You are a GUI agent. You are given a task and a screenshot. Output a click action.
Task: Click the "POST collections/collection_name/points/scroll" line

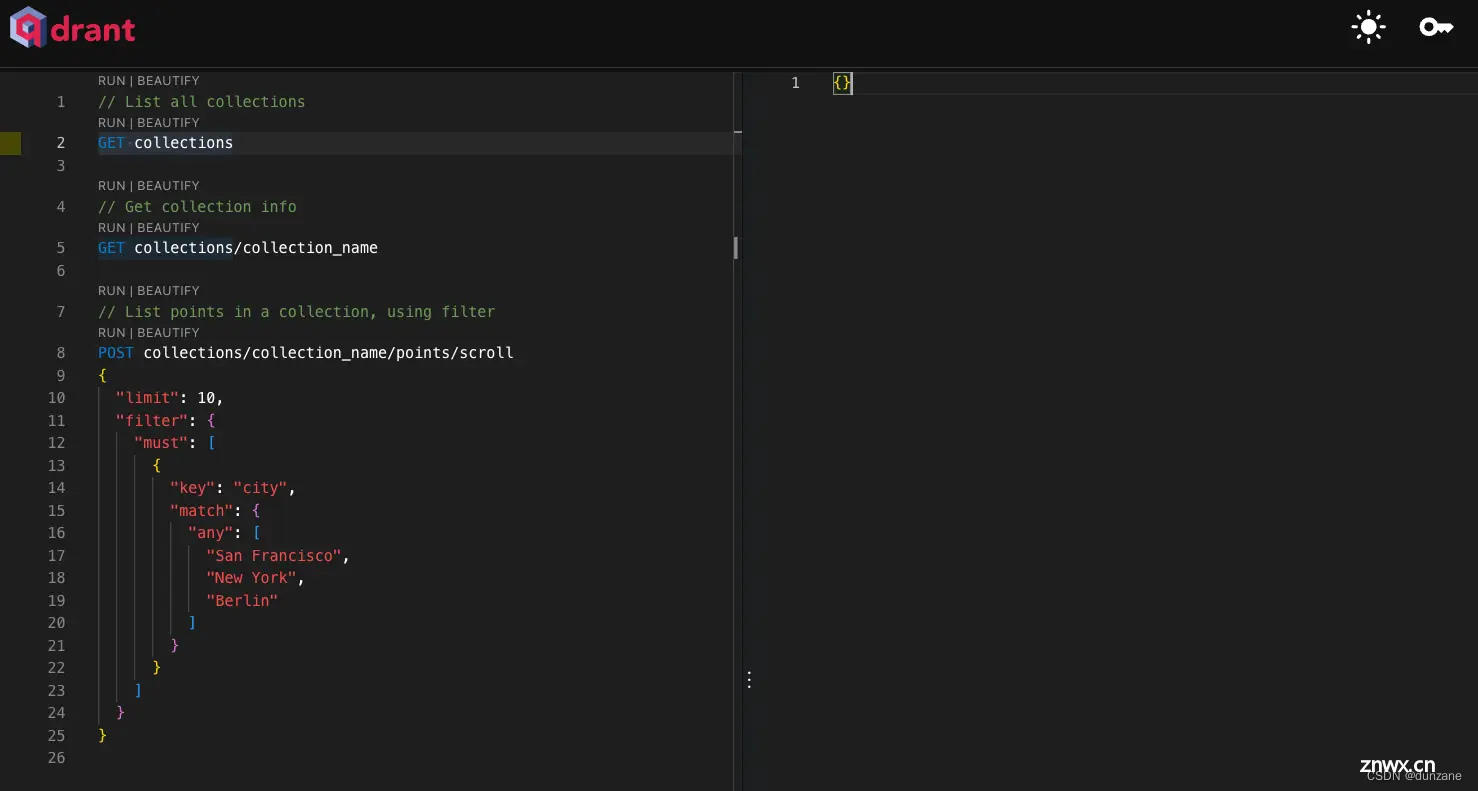tap(306, 353)
